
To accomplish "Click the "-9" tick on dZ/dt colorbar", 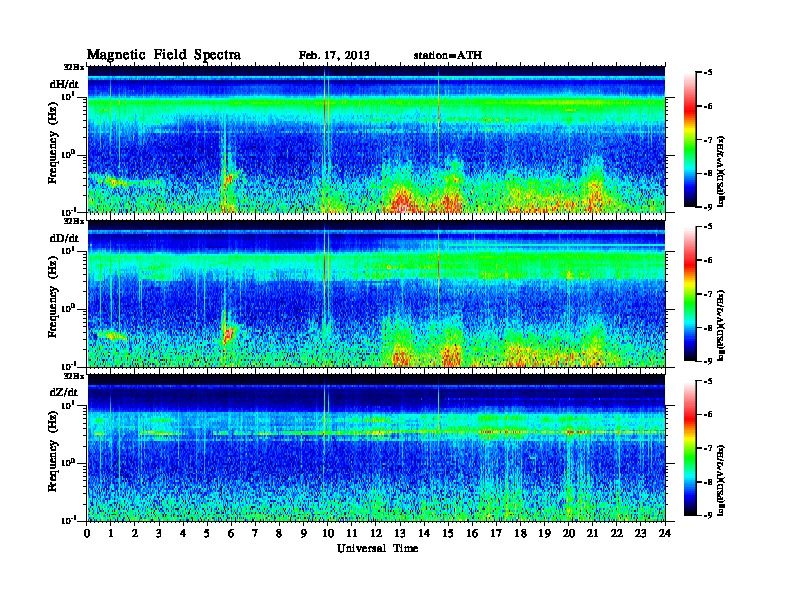I will [707, 515].
